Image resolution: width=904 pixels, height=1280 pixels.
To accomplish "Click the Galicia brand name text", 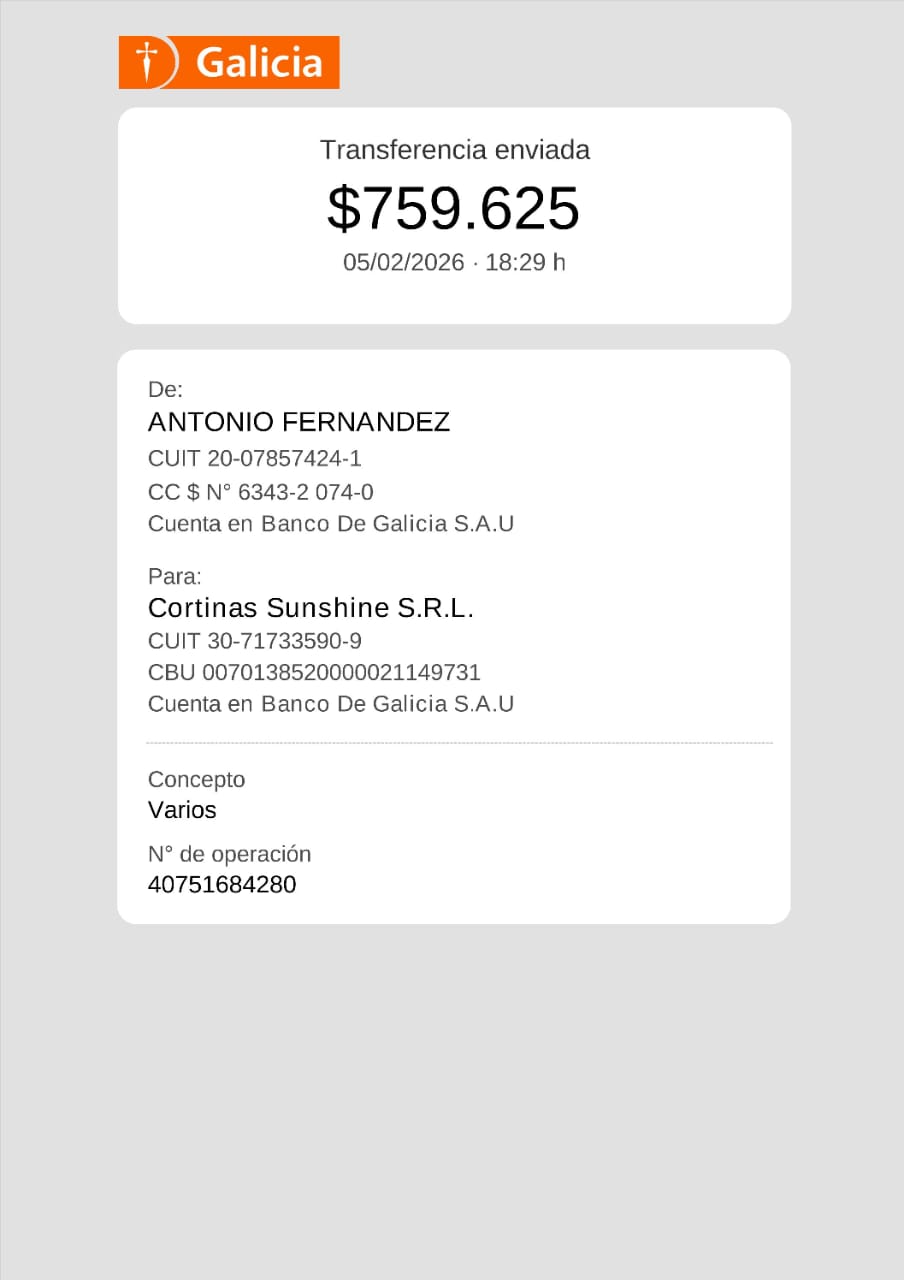I will tap(259, 63).
